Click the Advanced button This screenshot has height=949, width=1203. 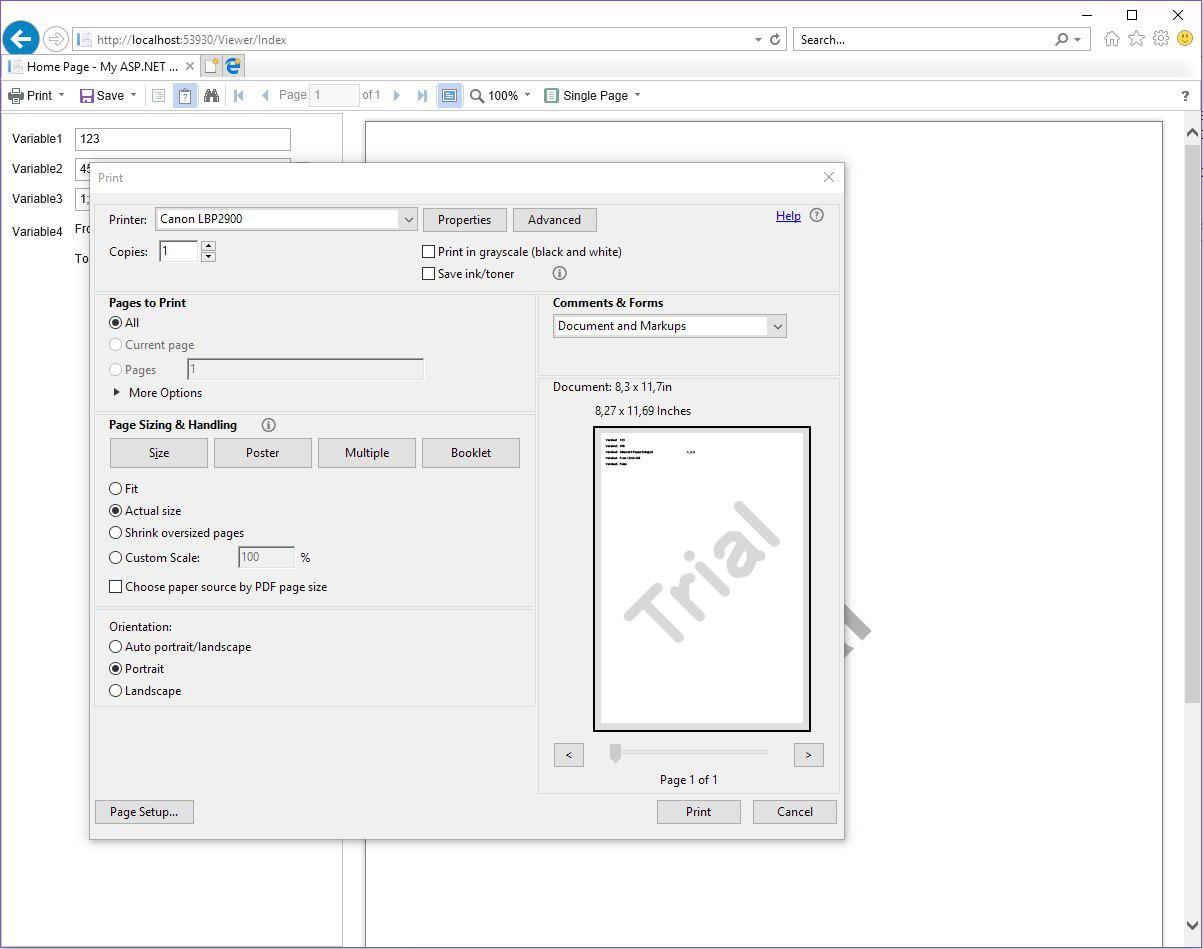[555, 220]
